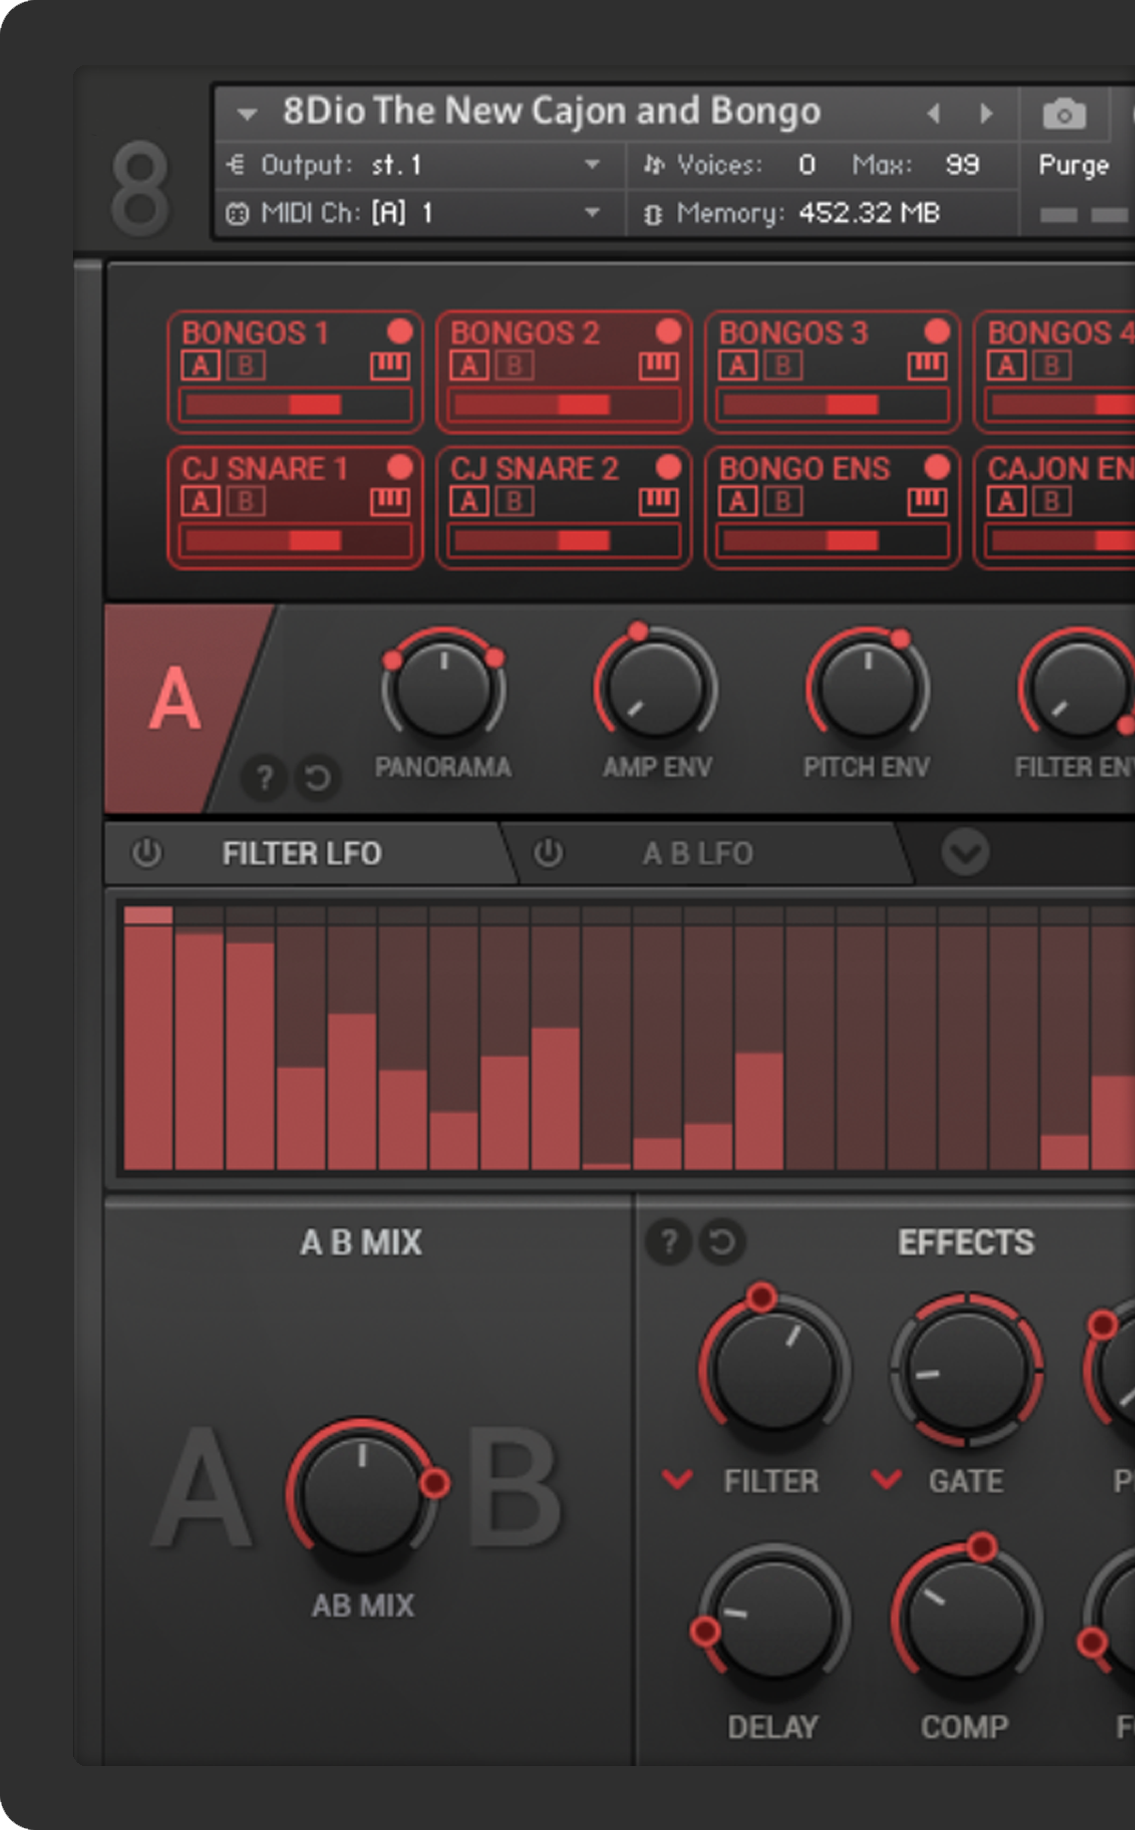Adjust the GATE effect knob
This screenshot has width=1135, height=1830.
pos(967,1369)
